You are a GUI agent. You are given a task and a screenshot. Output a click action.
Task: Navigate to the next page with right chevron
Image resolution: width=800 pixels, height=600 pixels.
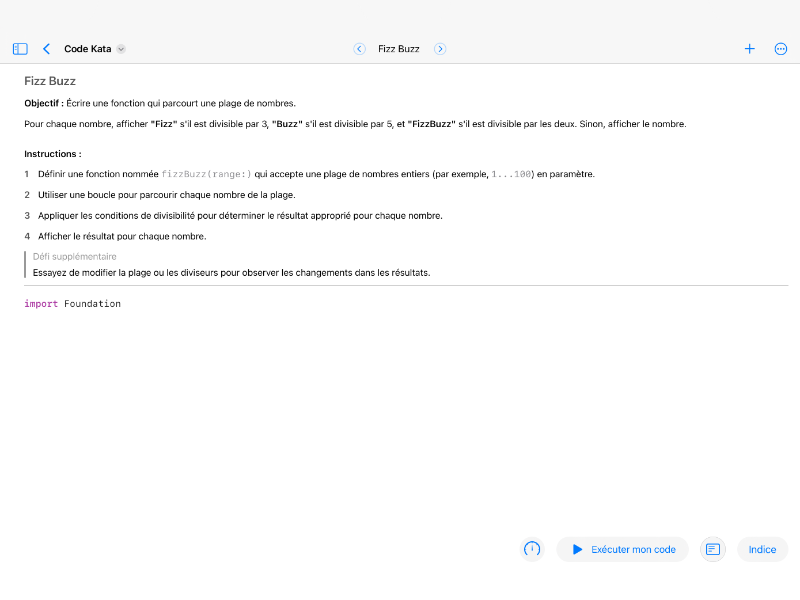pos(439,48)
